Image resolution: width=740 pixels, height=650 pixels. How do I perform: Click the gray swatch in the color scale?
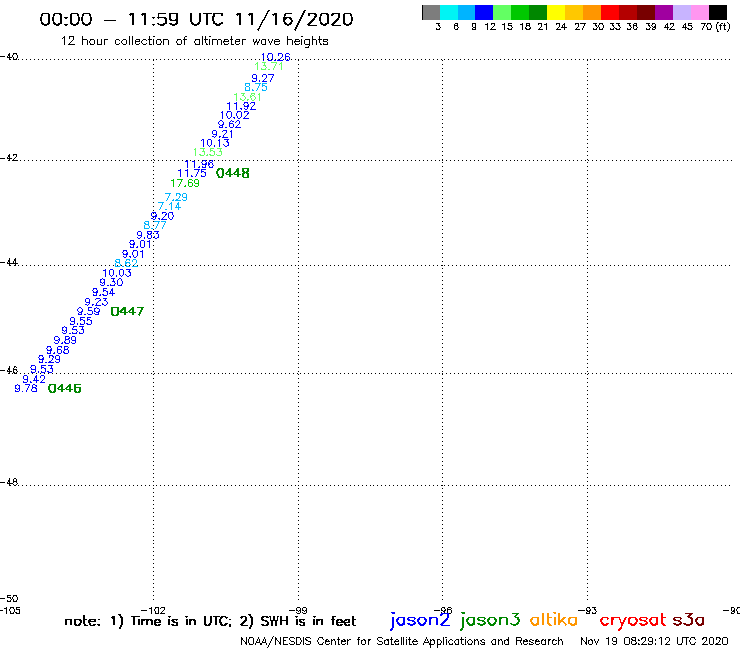click(431, 12)
